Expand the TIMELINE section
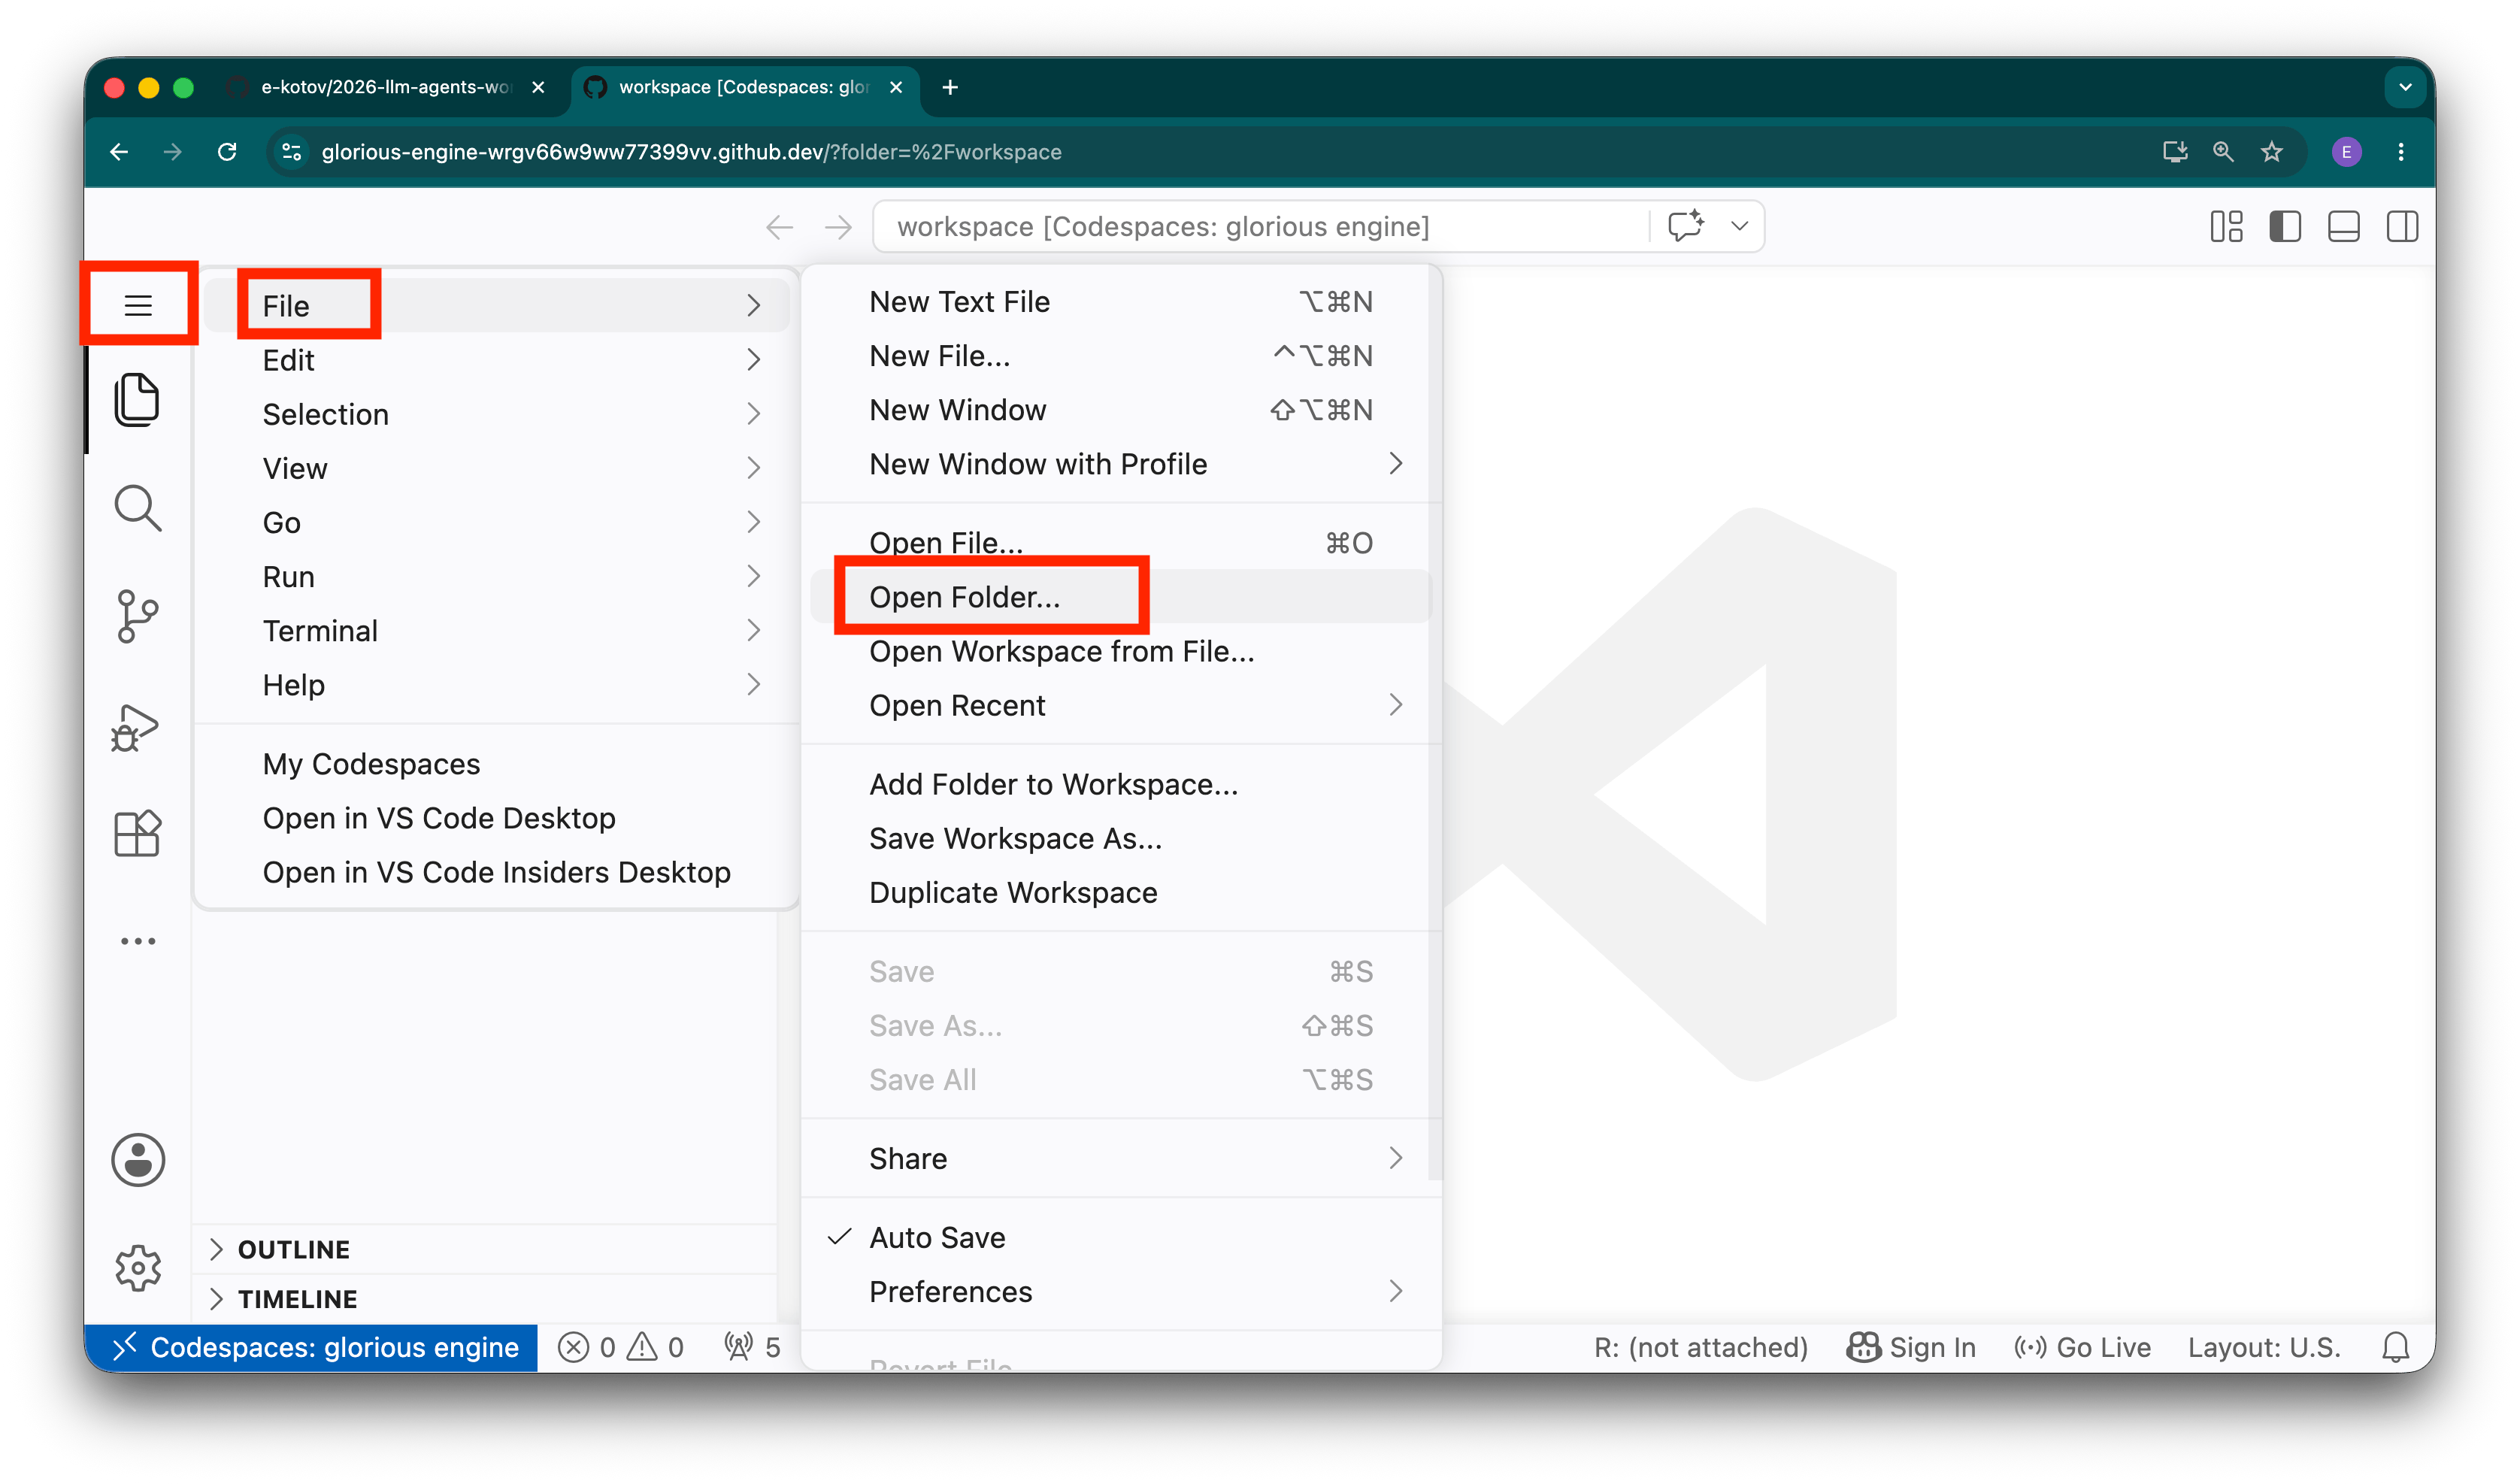 click(485, 1298)
